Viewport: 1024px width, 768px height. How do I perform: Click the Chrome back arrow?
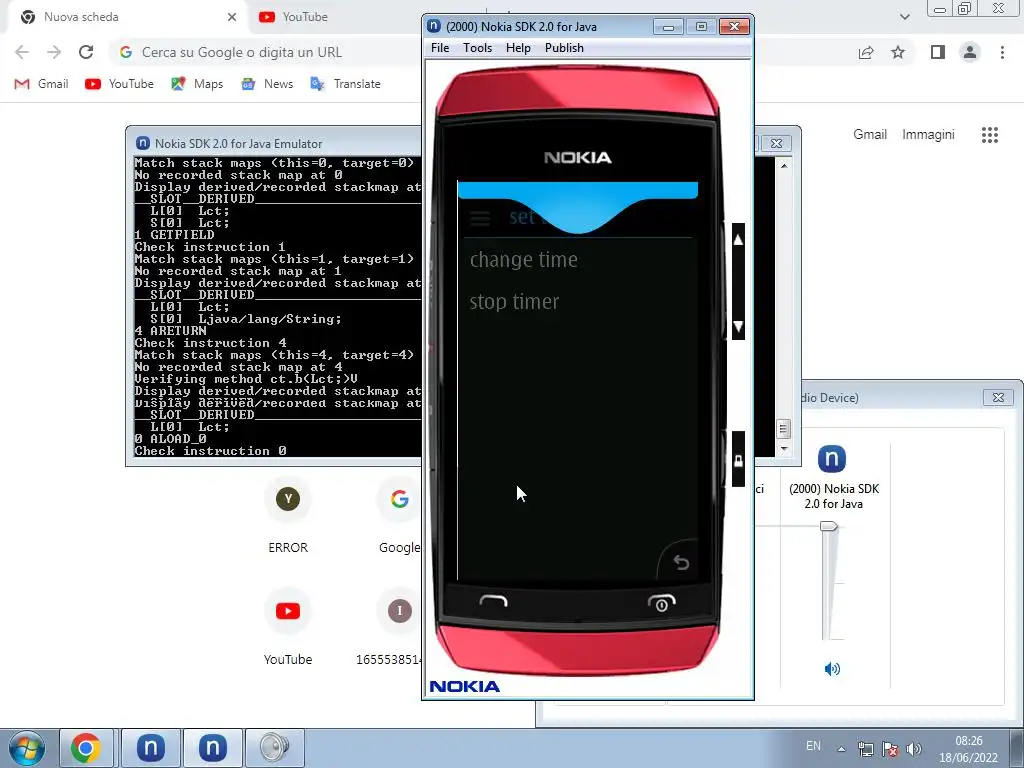(22, 52)
